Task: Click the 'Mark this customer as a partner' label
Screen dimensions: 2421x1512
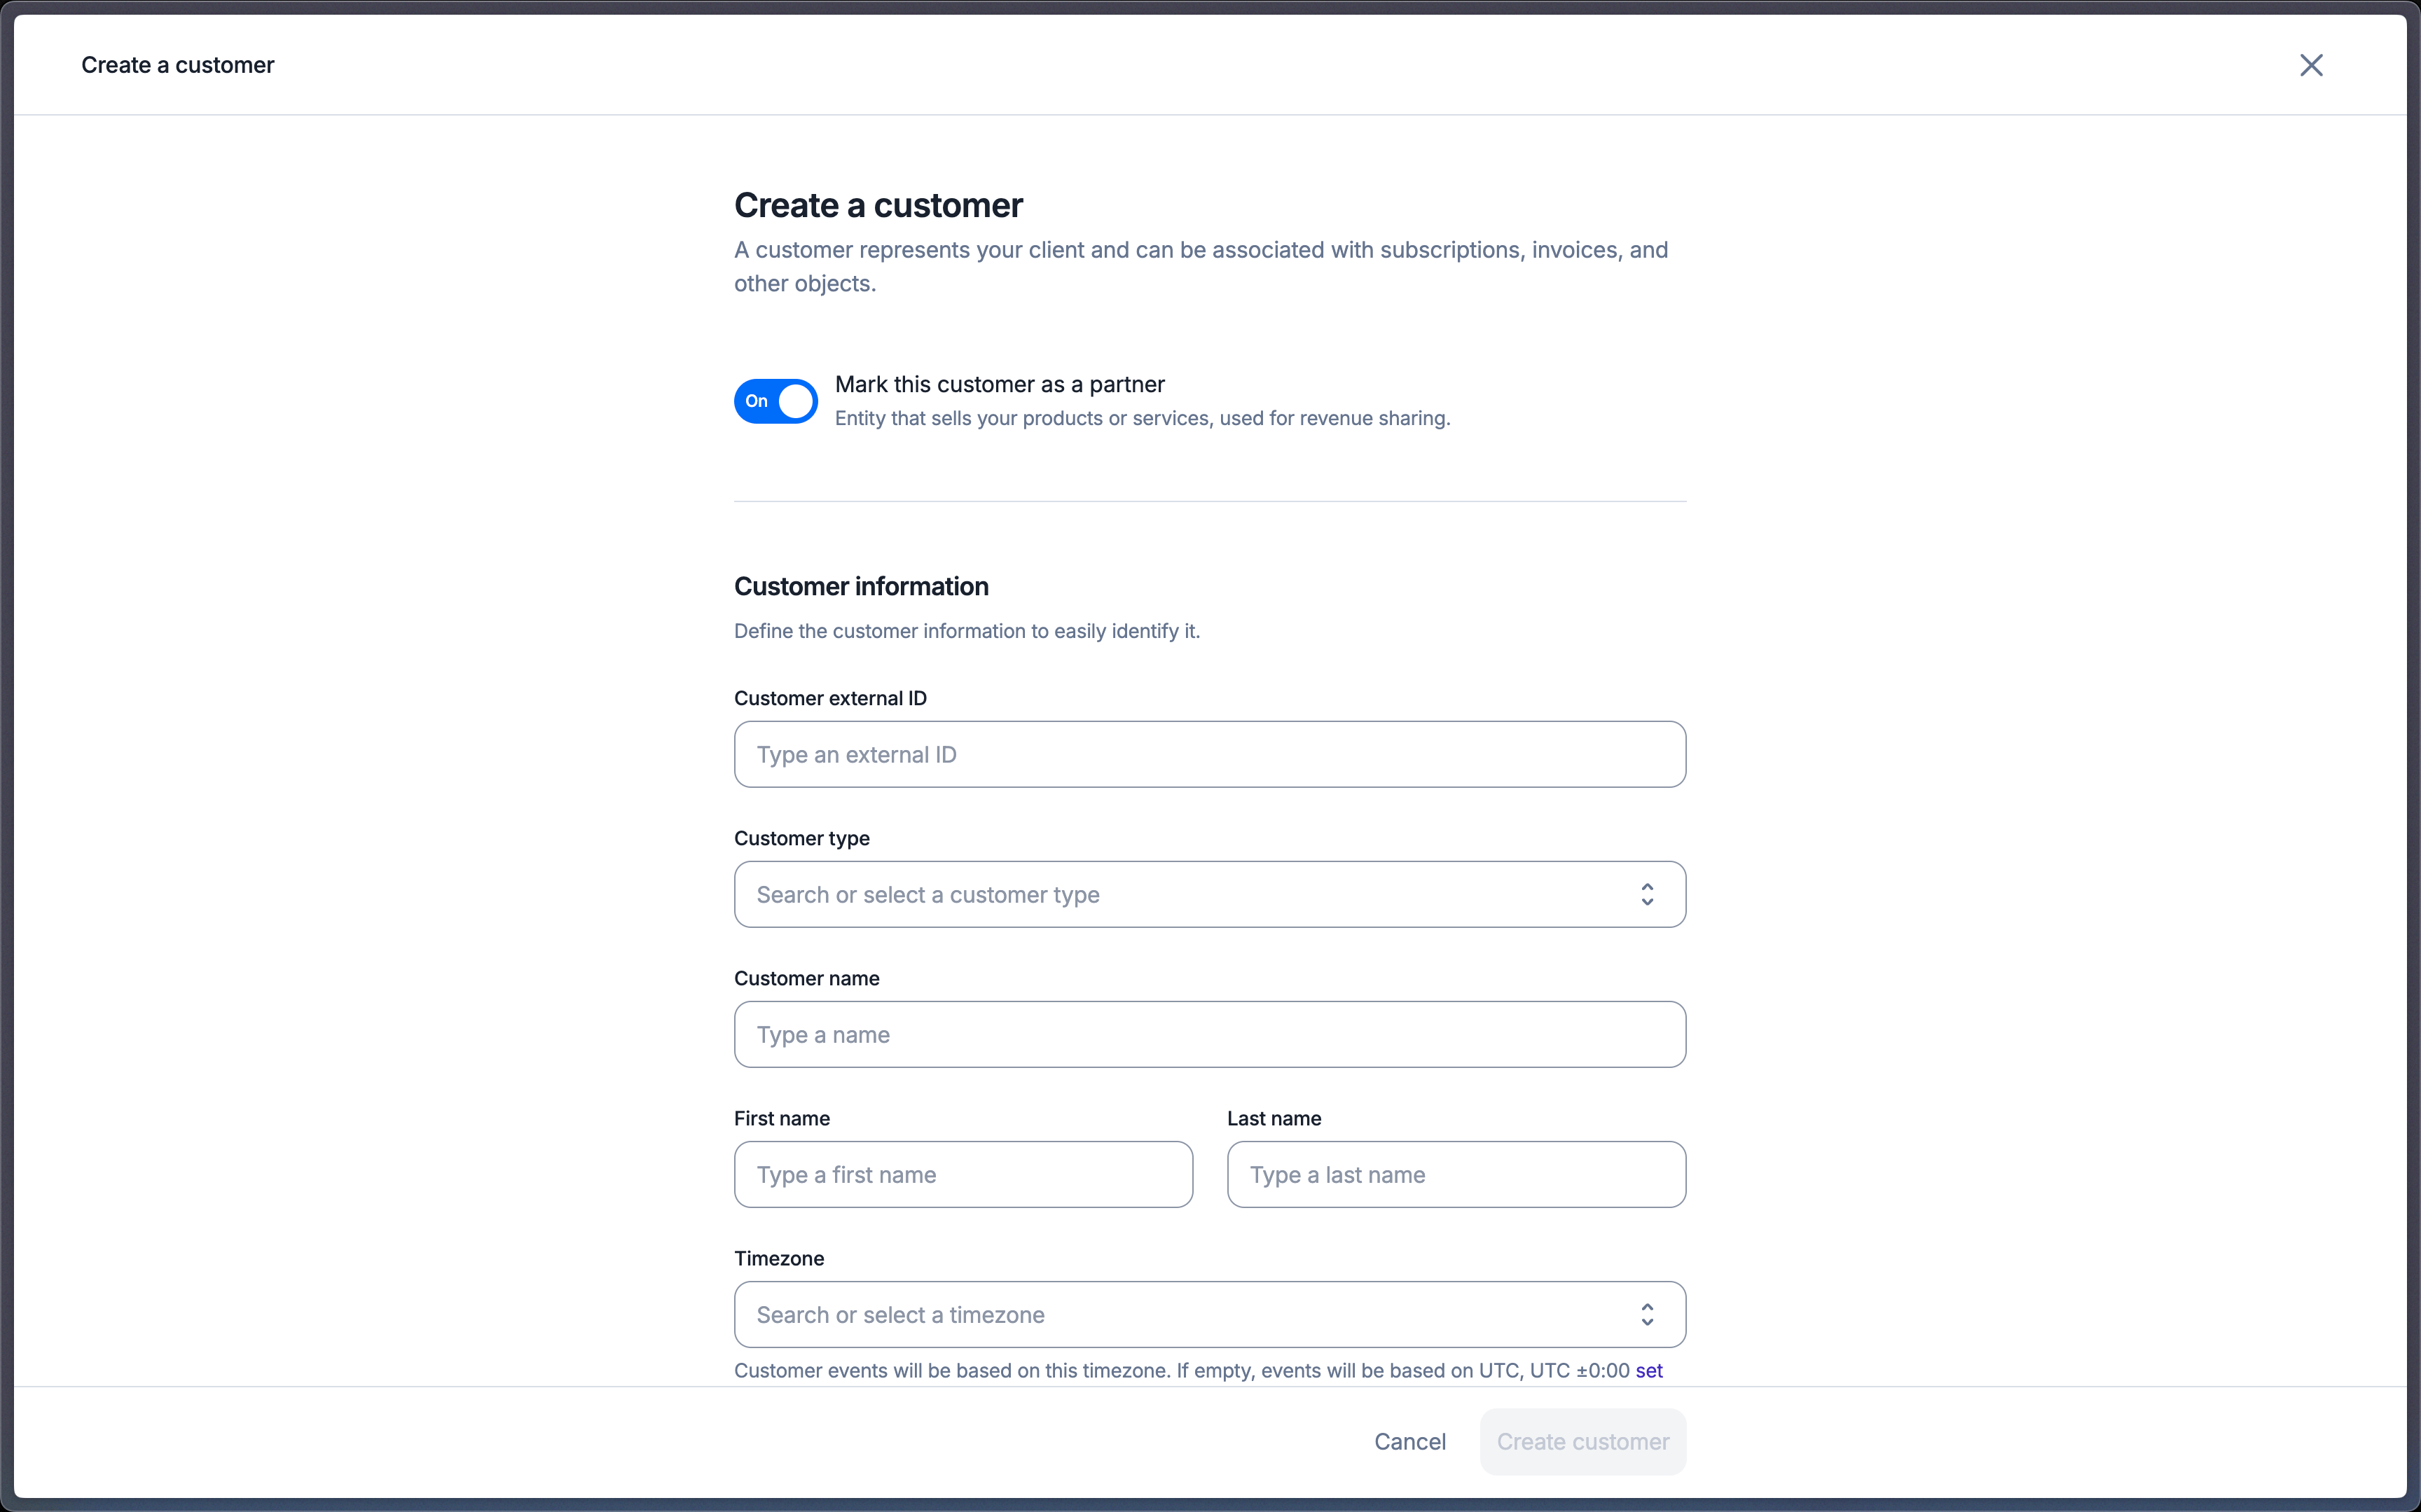Action: point(999,384)
